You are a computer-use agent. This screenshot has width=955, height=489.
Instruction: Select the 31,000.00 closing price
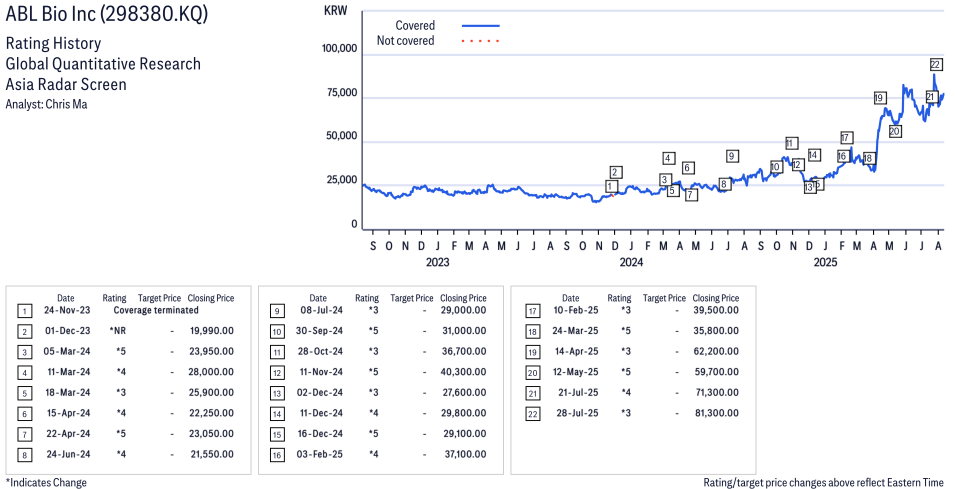pyautogui.click(x=463, y=331)
